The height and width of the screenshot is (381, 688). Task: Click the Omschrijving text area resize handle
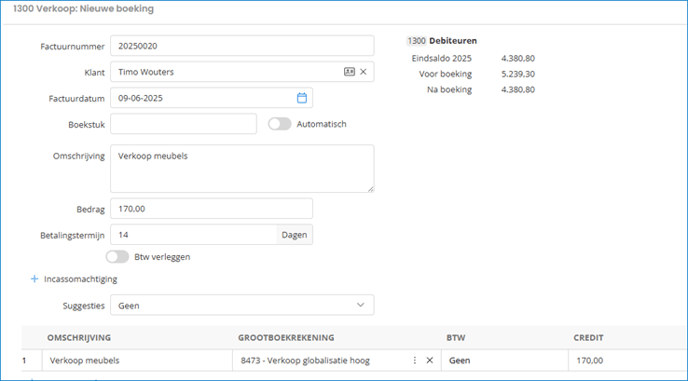tap(371, 189)
